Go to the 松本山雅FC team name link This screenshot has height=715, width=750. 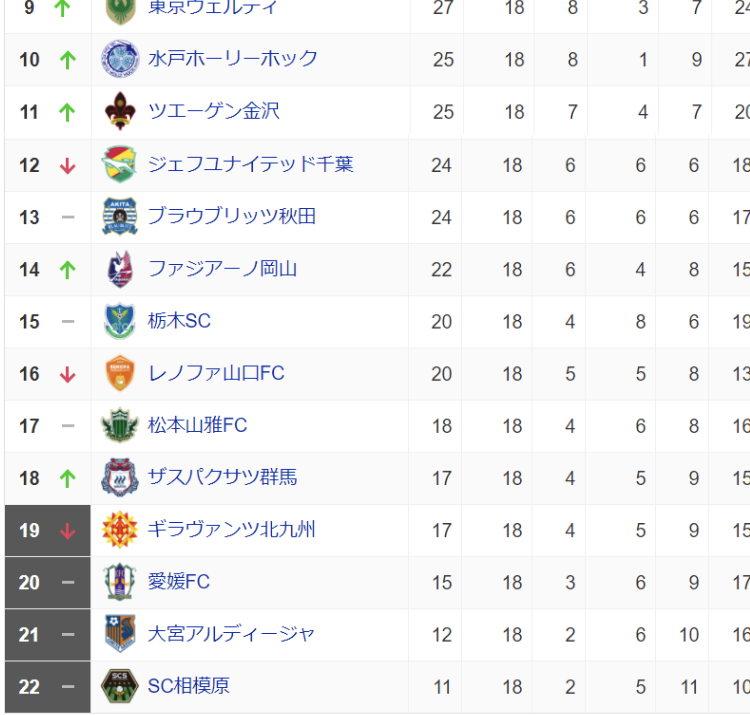pyautogui.click(x=197, y=425)
